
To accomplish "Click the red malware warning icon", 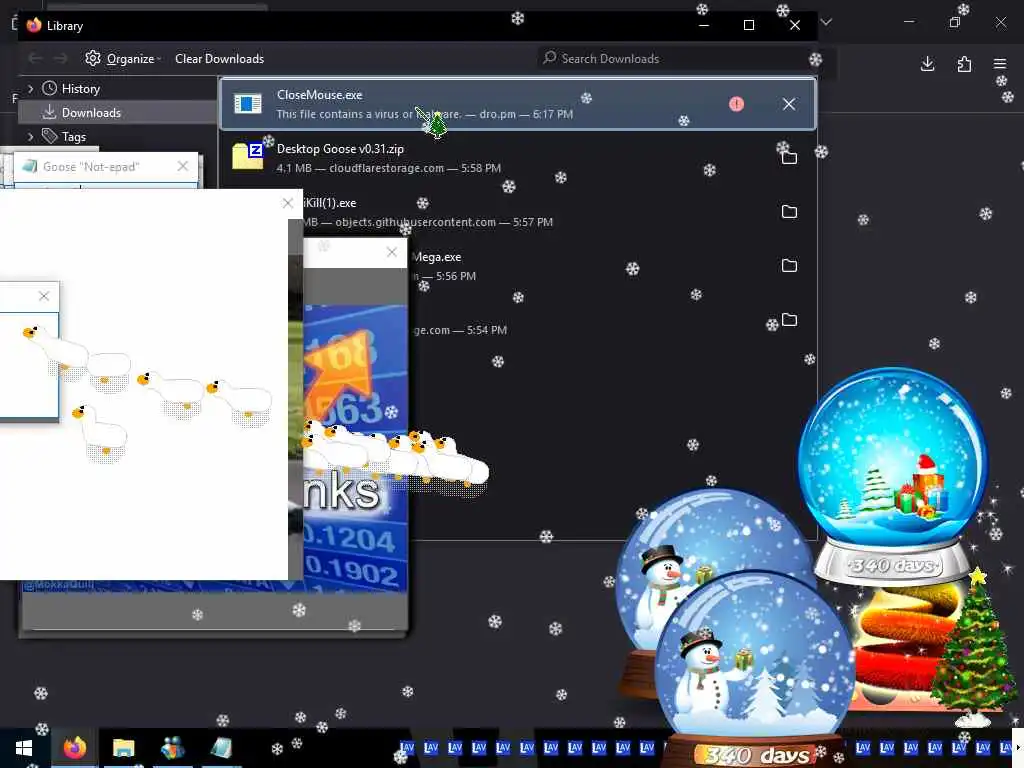I will pos(737,104).
